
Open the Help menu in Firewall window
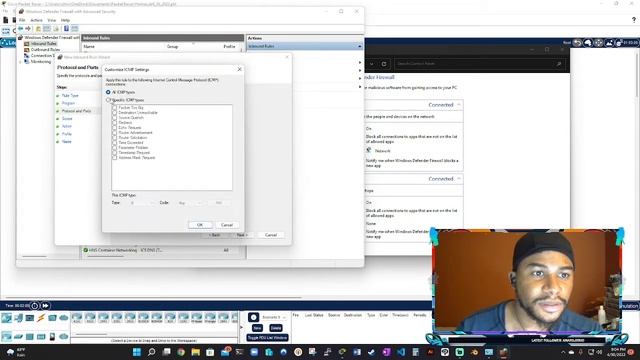tap(65, 20)
